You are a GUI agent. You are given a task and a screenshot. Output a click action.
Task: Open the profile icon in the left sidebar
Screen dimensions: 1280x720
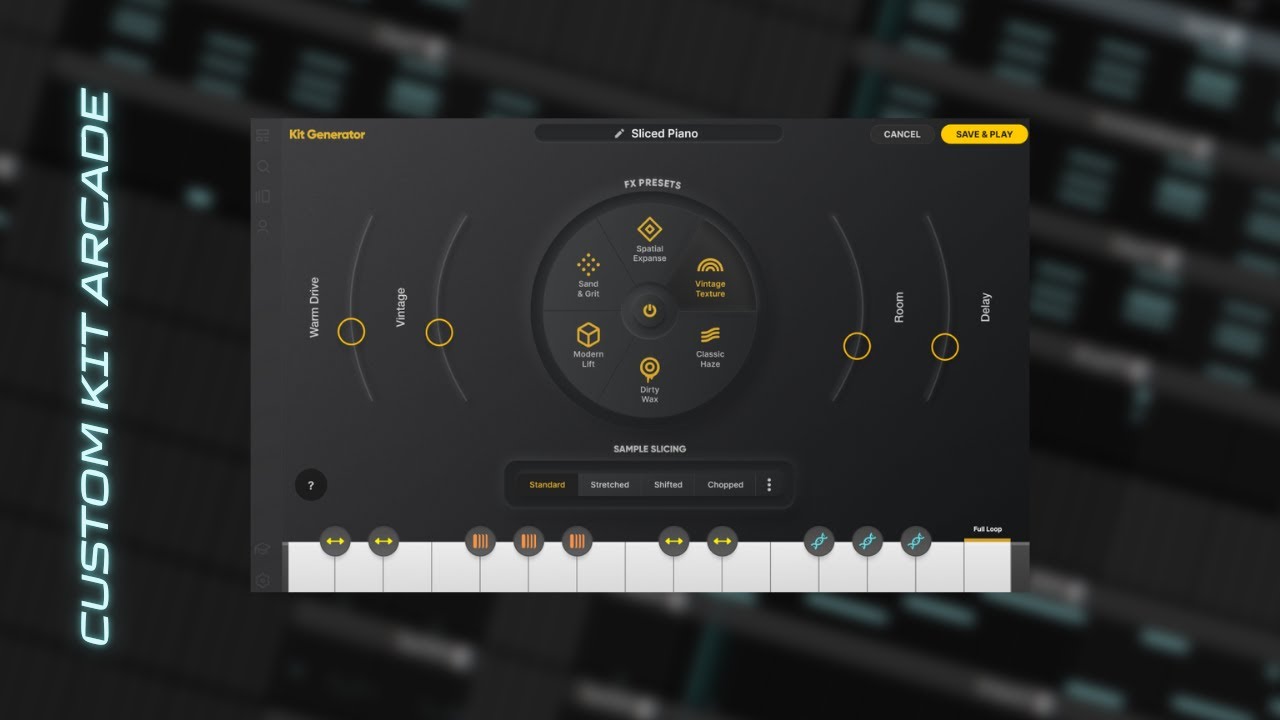click(x=263, y=226)
